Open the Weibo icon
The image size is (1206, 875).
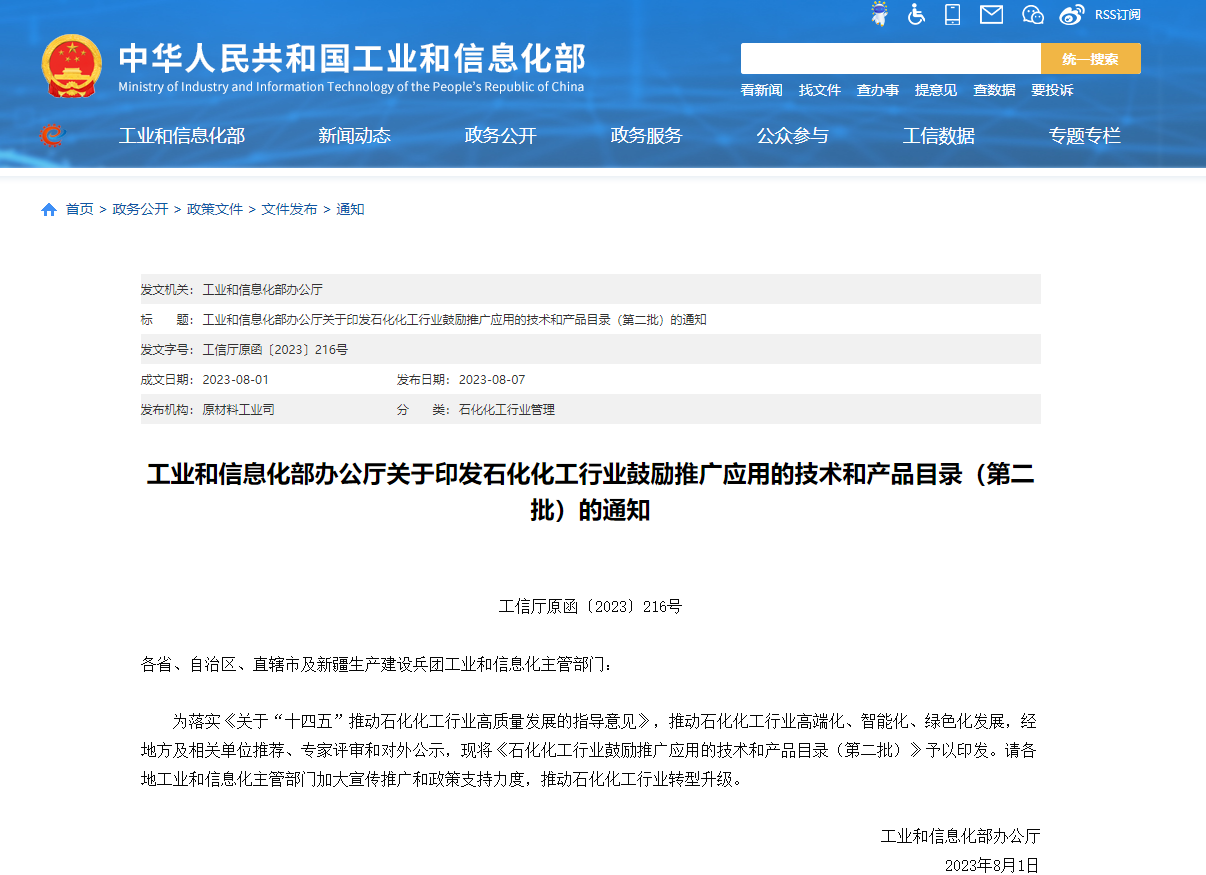point(1072,14)
